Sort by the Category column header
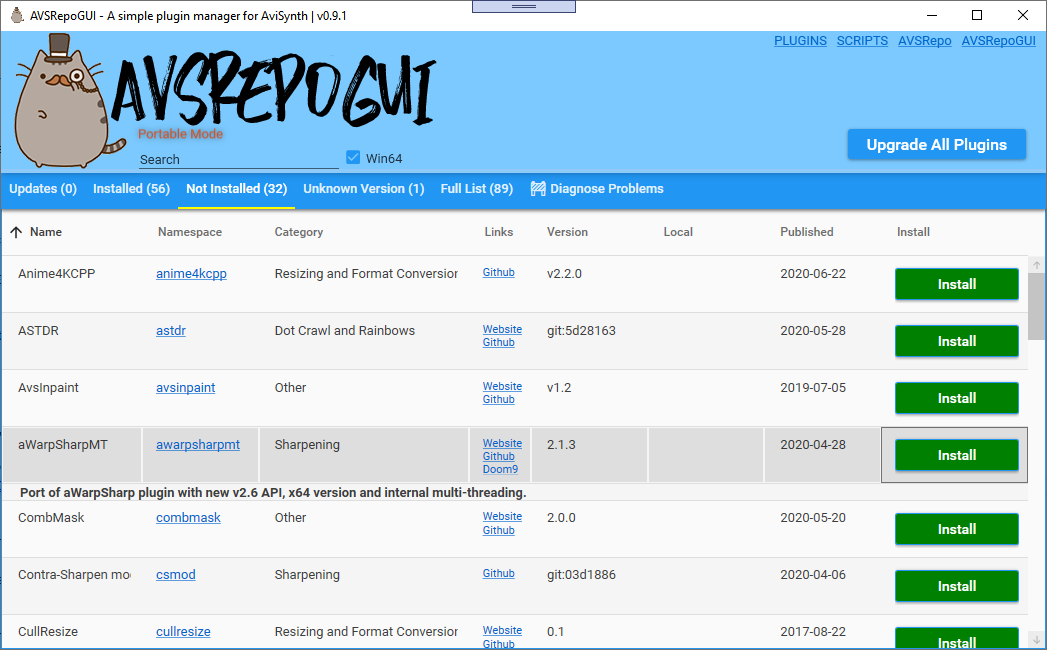The width and height of the screenshot is (1047, 650). click(298, 232)
